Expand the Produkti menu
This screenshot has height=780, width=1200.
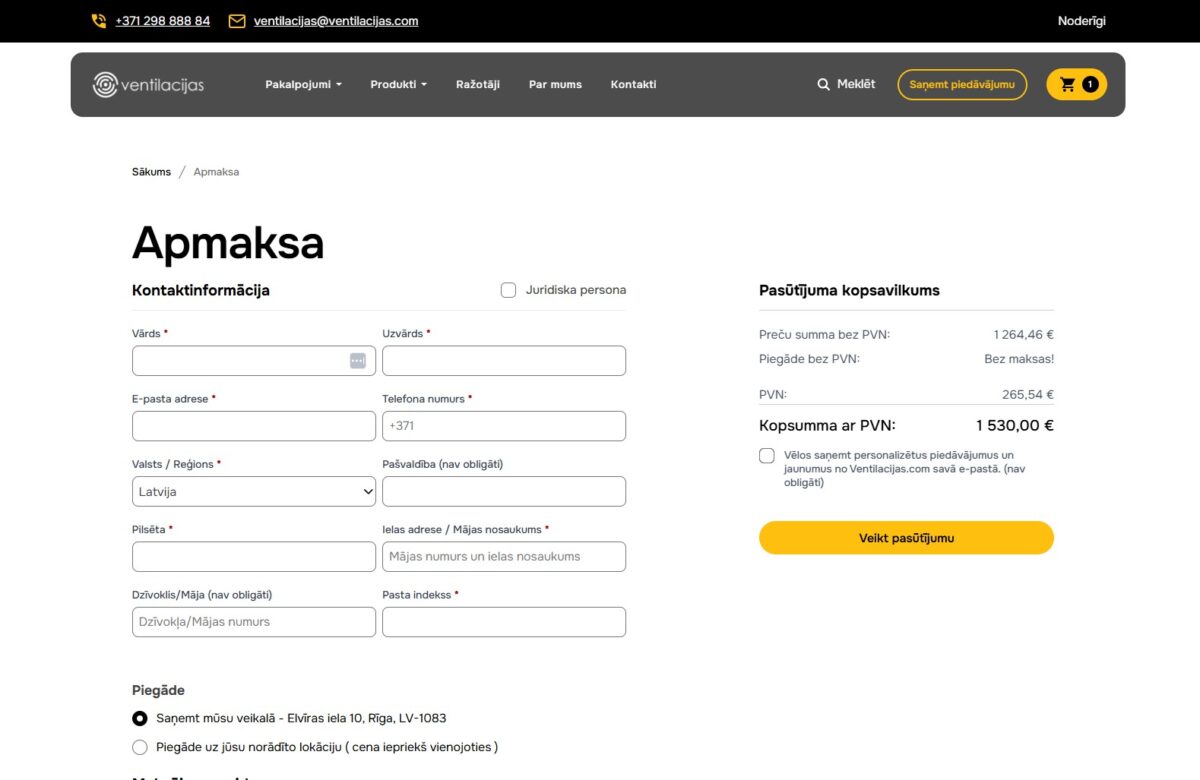tap(398, 85)
